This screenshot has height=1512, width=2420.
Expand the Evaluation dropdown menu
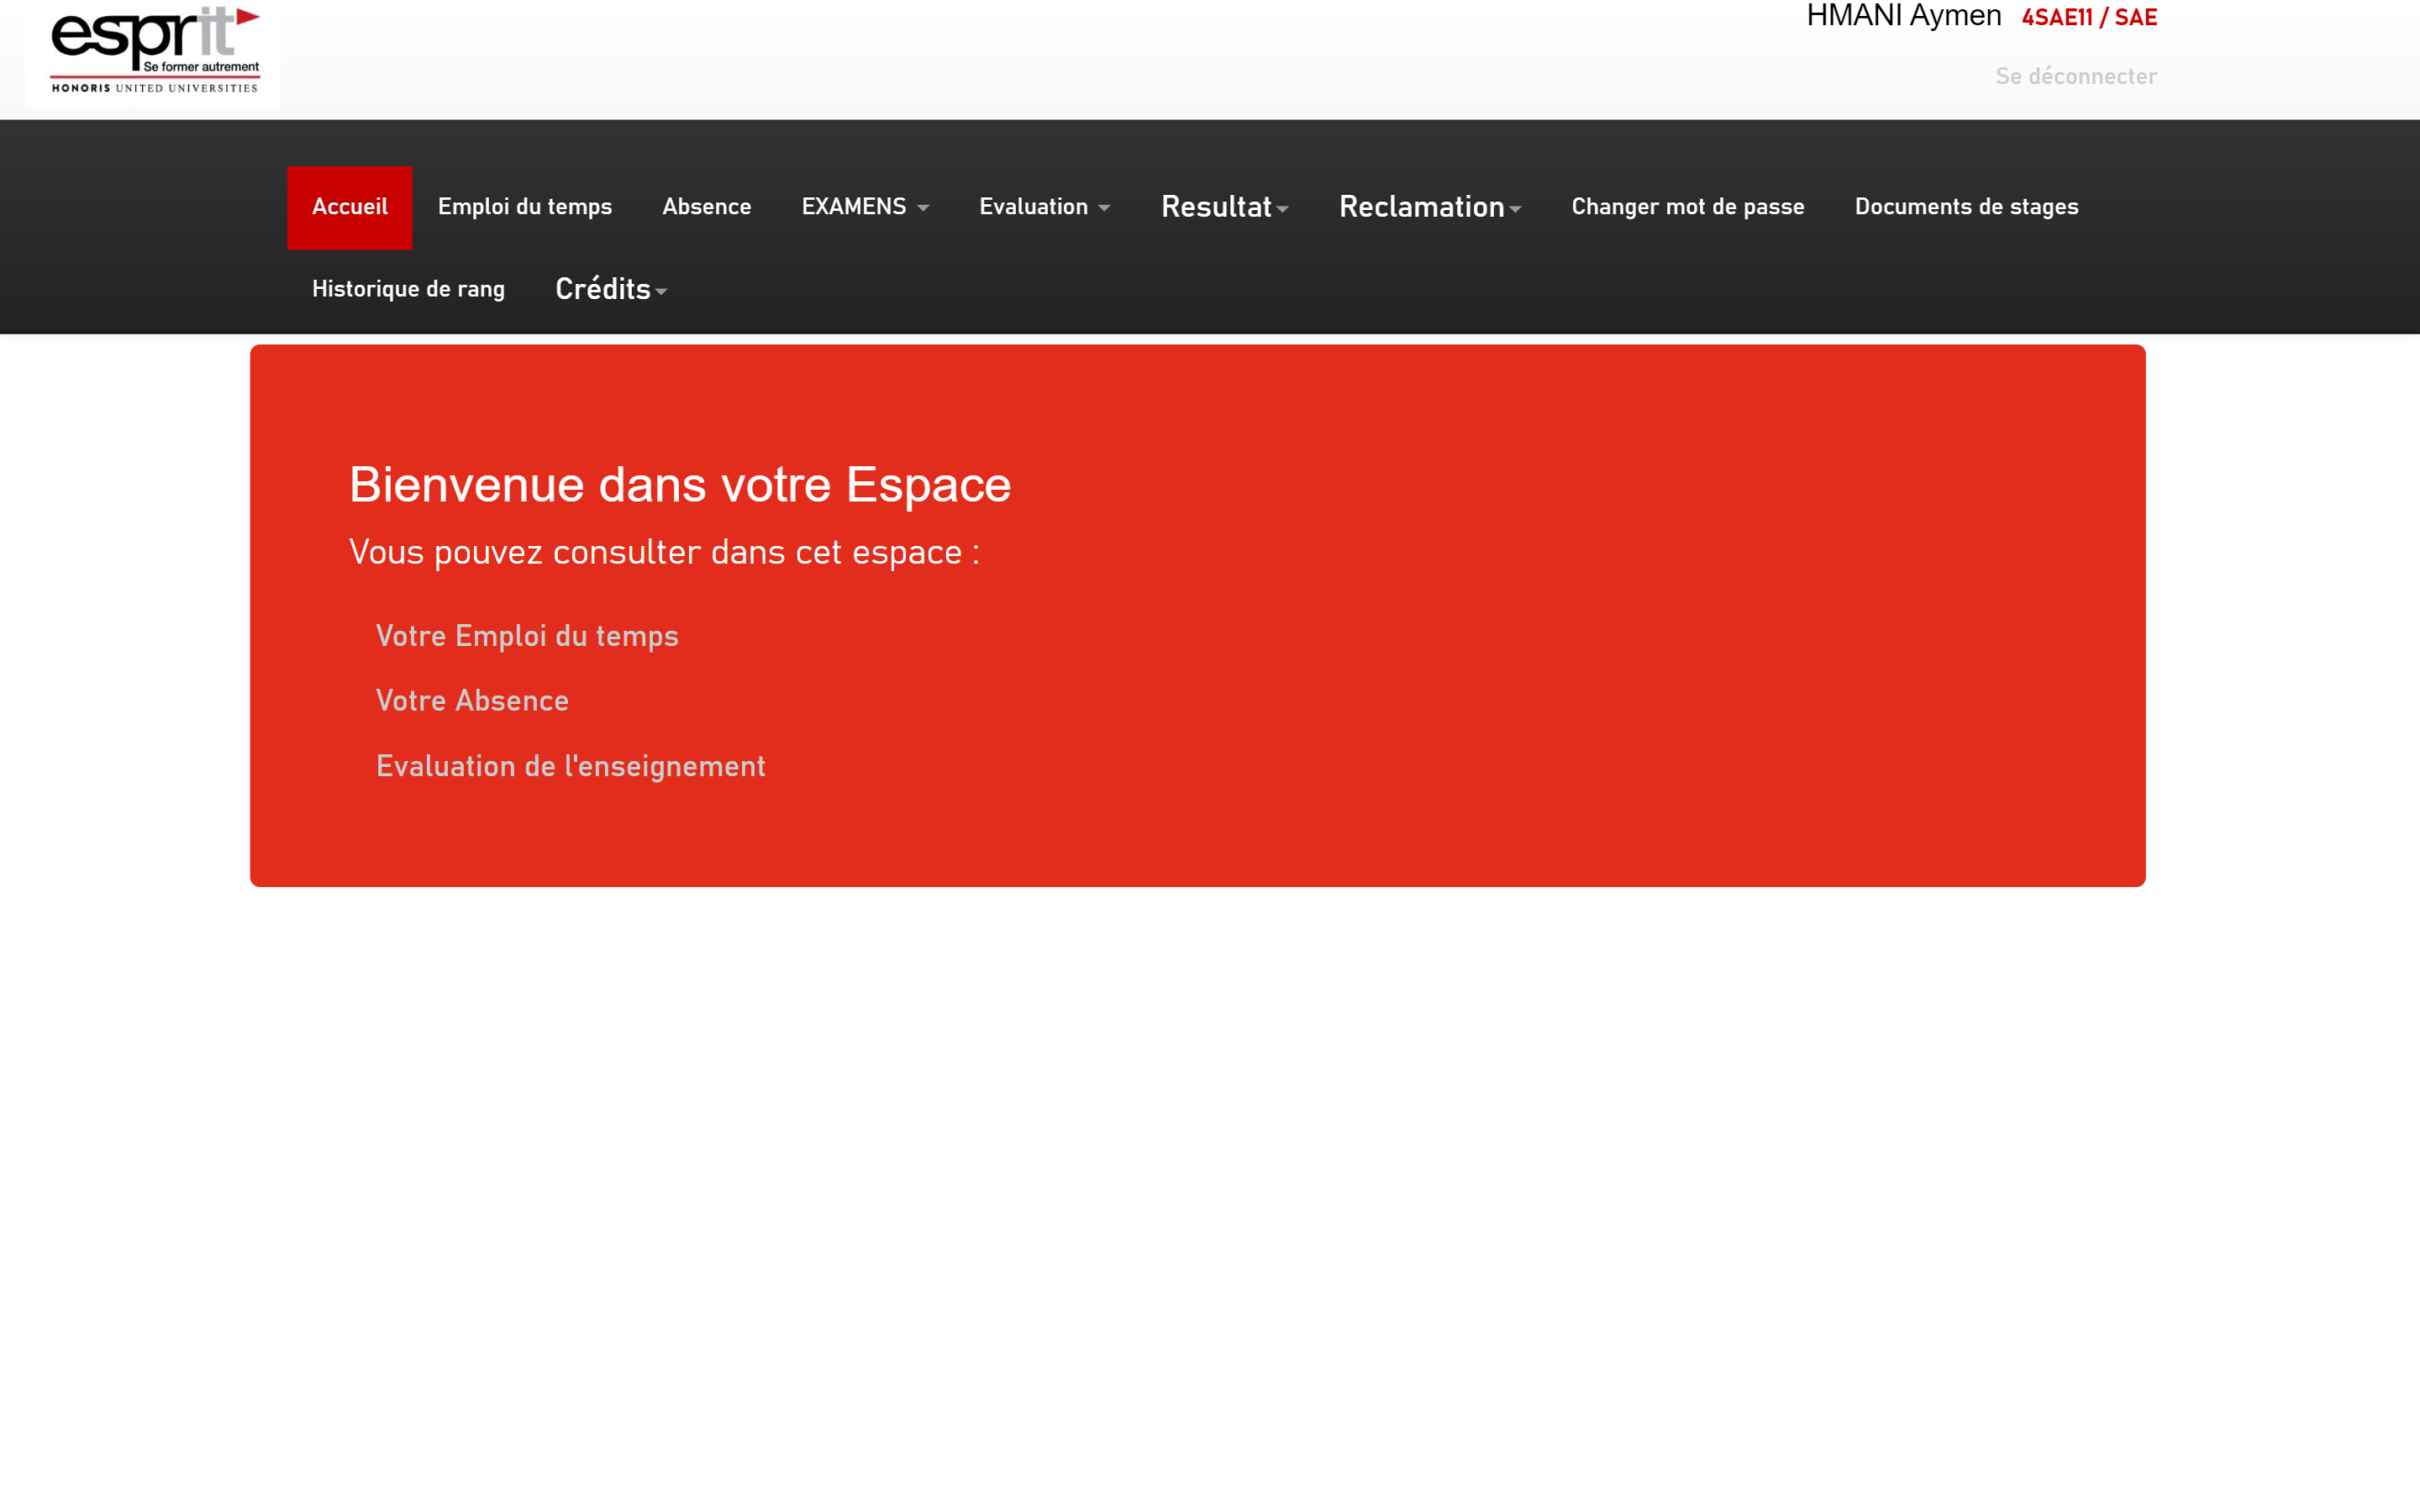click(1043, 207)
